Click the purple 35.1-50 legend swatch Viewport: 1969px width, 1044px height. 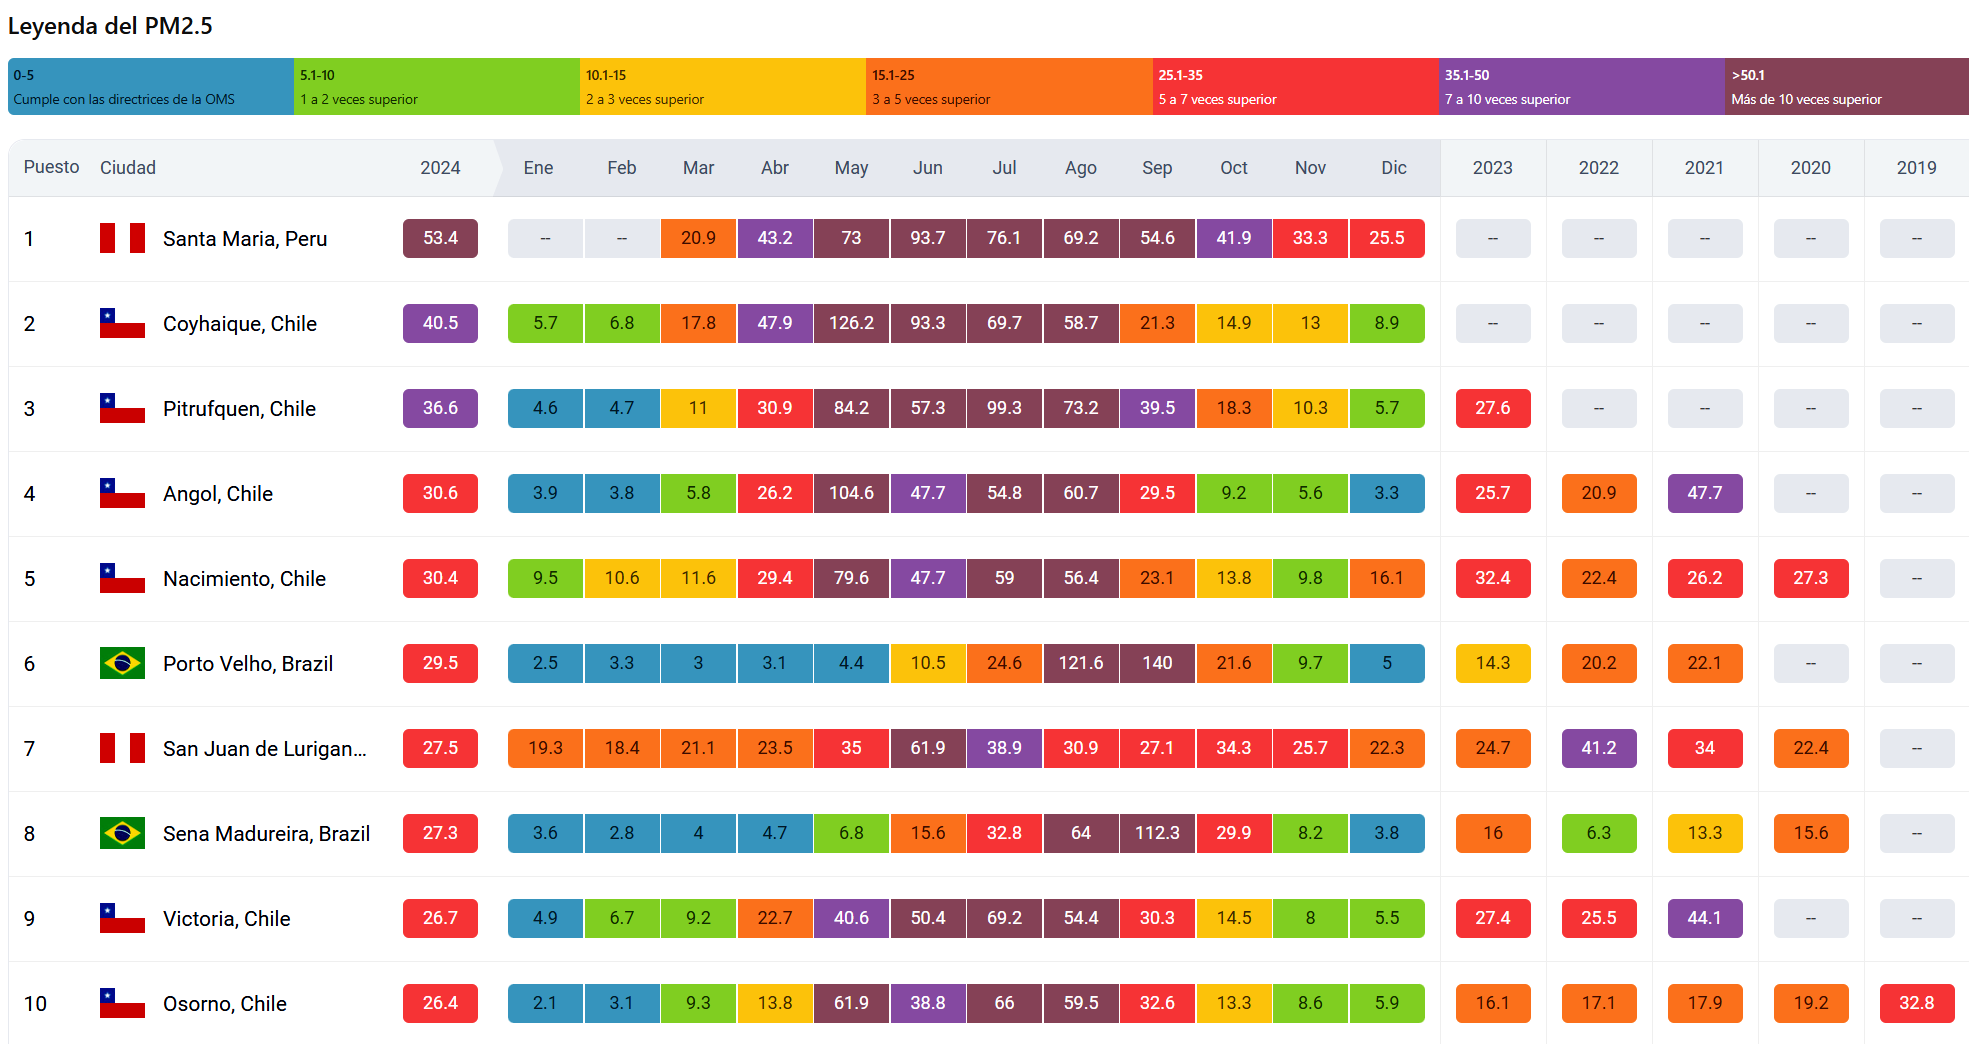click(x=1581, y=87)
